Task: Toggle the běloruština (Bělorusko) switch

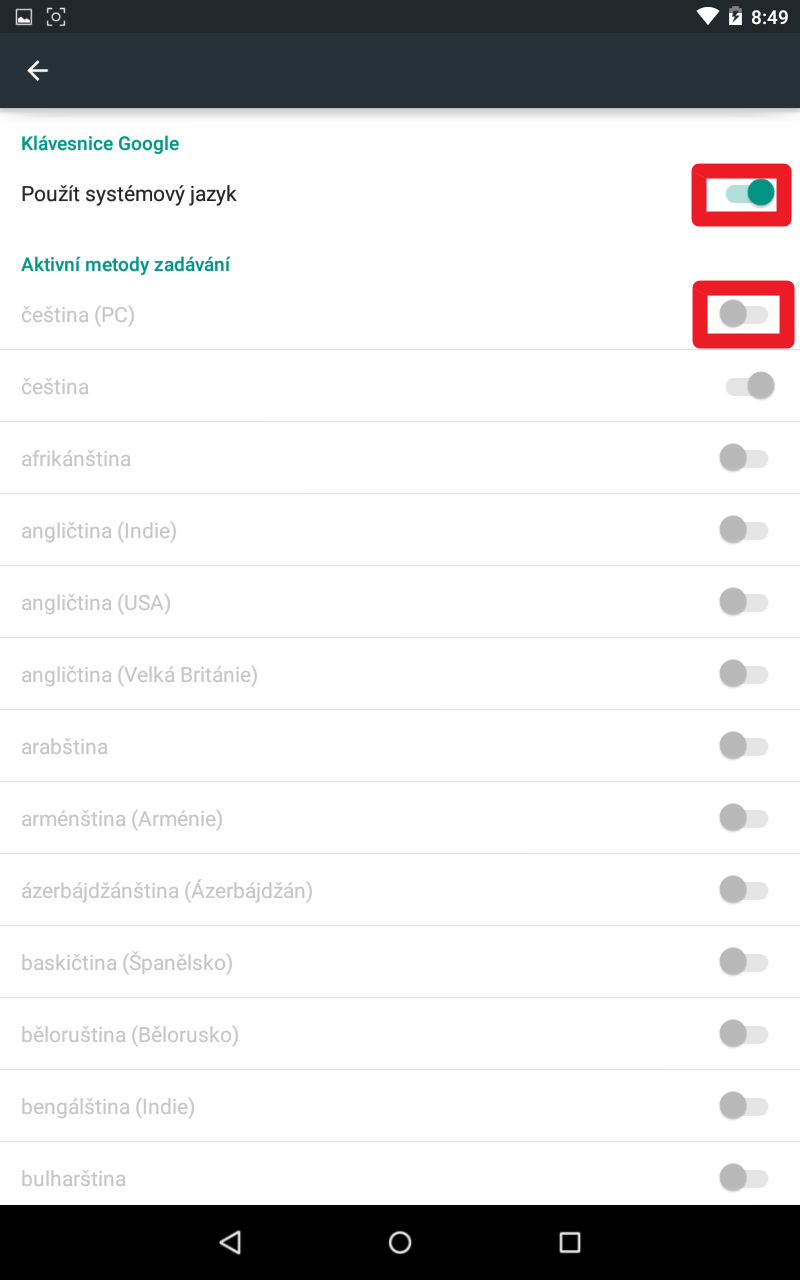Action: point(743,1034)
